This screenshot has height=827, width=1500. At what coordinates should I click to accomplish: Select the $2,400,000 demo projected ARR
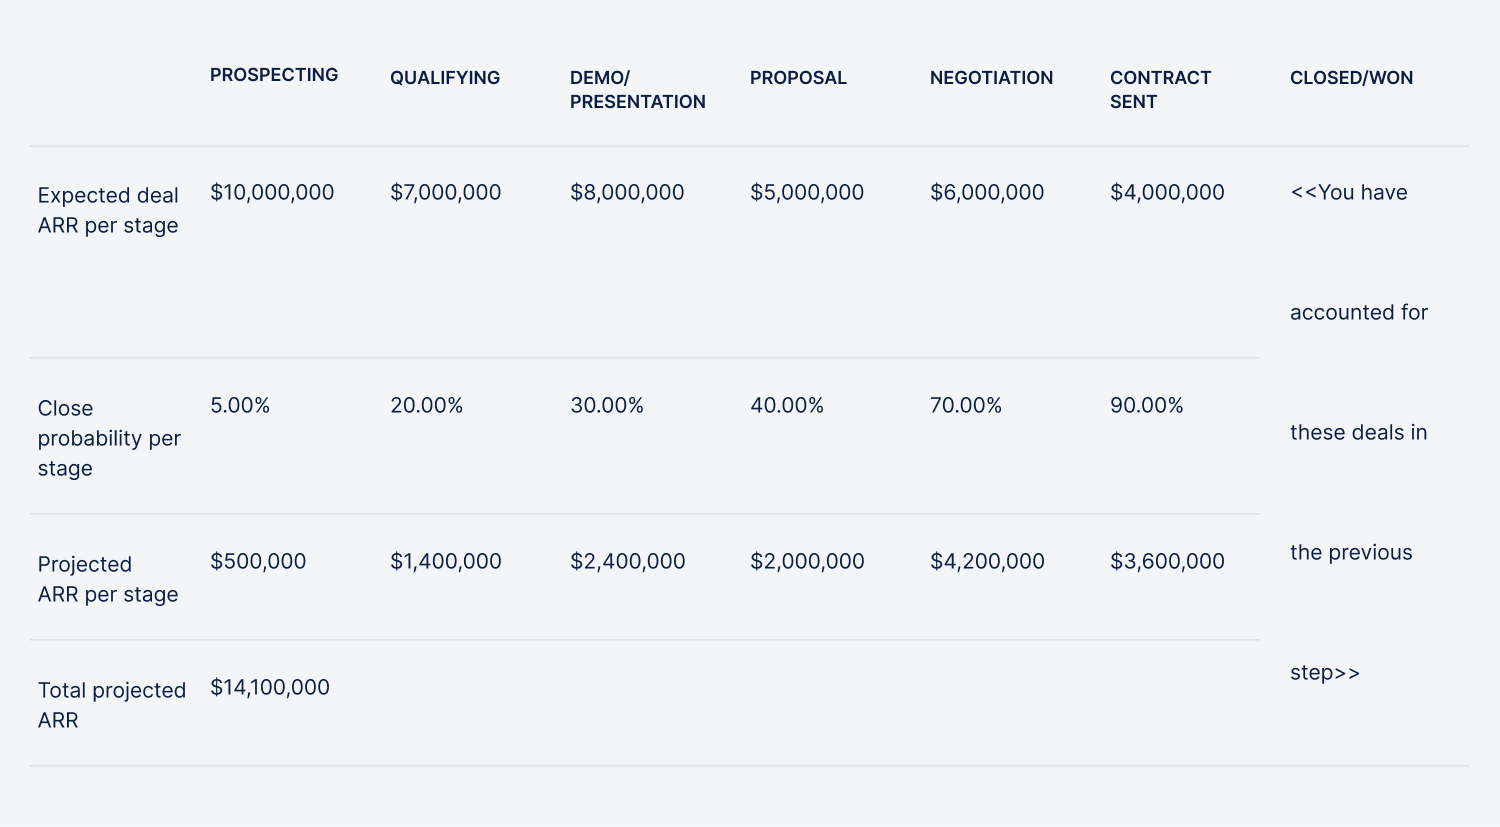tap(628, 561)
